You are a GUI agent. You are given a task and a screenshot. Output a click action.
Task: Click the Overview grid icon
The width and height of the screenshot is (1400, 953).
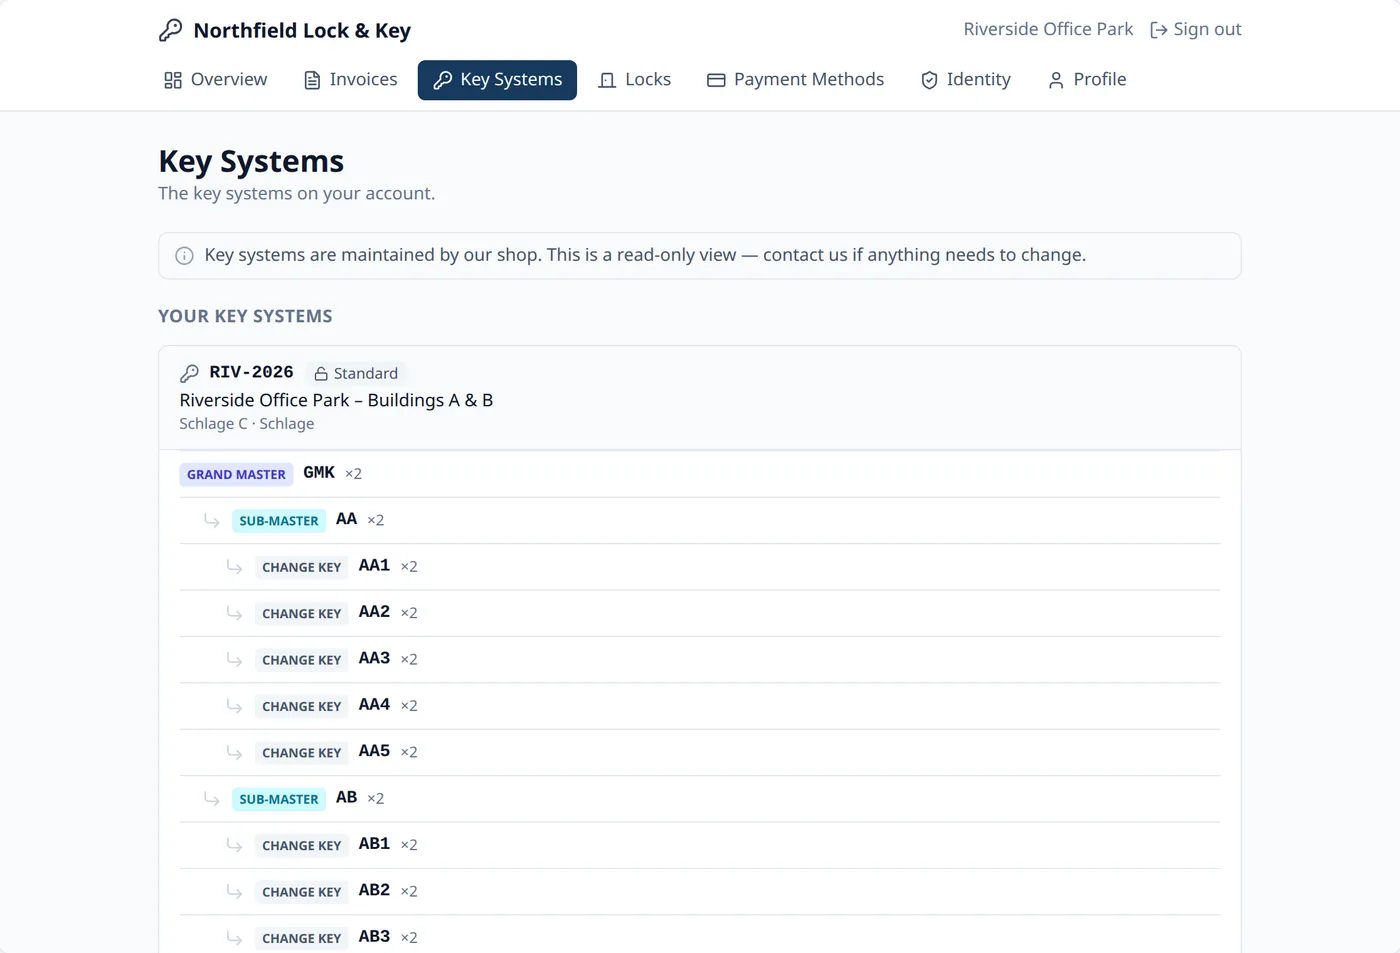(173, 80)
